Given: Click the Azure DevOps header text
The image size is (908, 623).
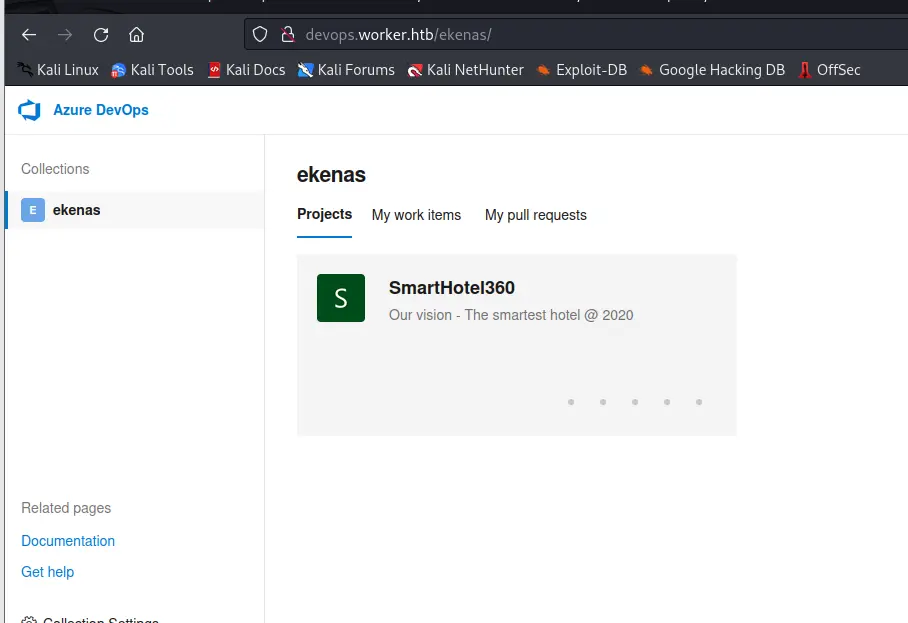Looking at the screenshot, I should tap(101, 110).
